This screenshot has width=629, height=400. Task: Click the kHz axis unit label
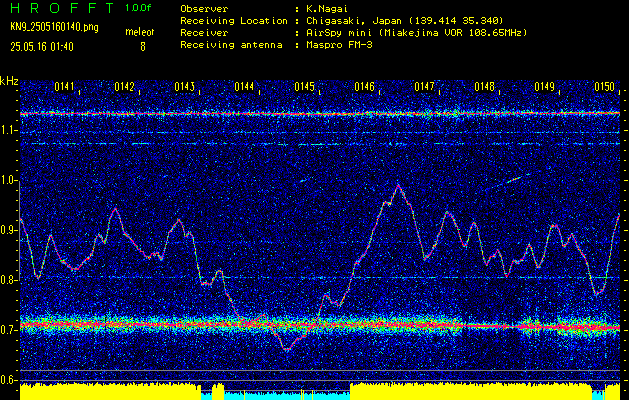9,81
